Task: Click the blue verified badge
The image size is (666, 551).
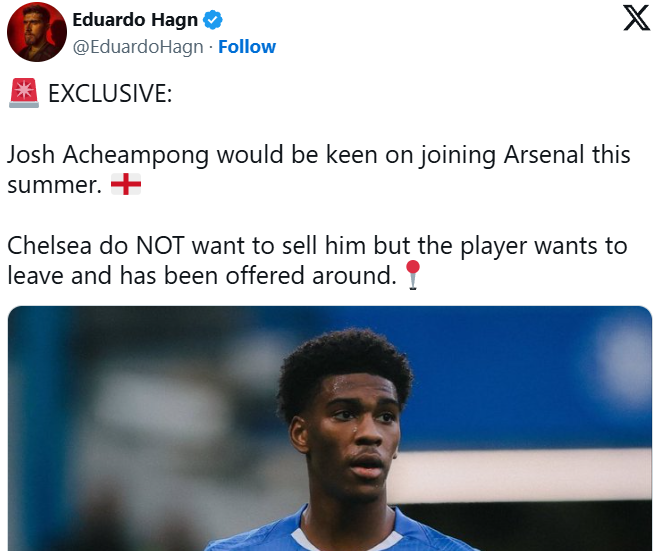Action: click(x=212, y=20)
